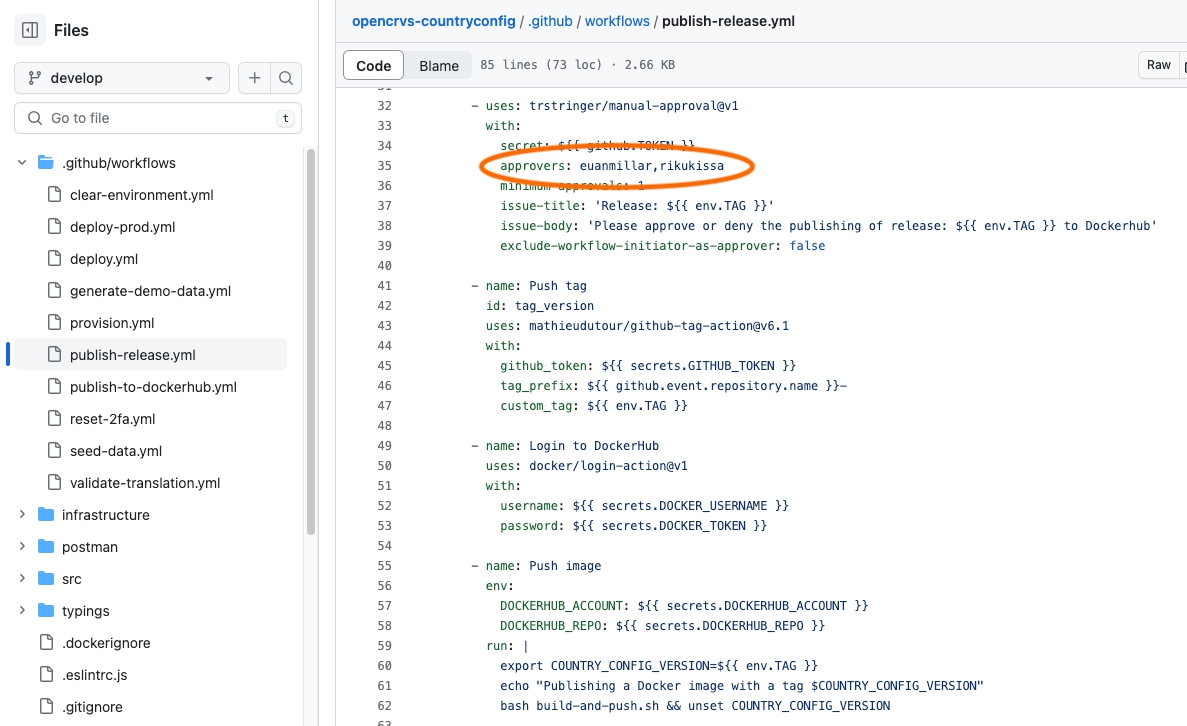The image size is (1187, 726).
Task: Open the workflows breadcrumb link
Action: point(616,21)
